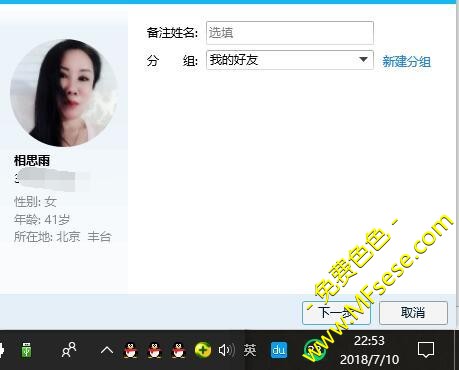Open the volume speaker icon

tap(227, 350)
